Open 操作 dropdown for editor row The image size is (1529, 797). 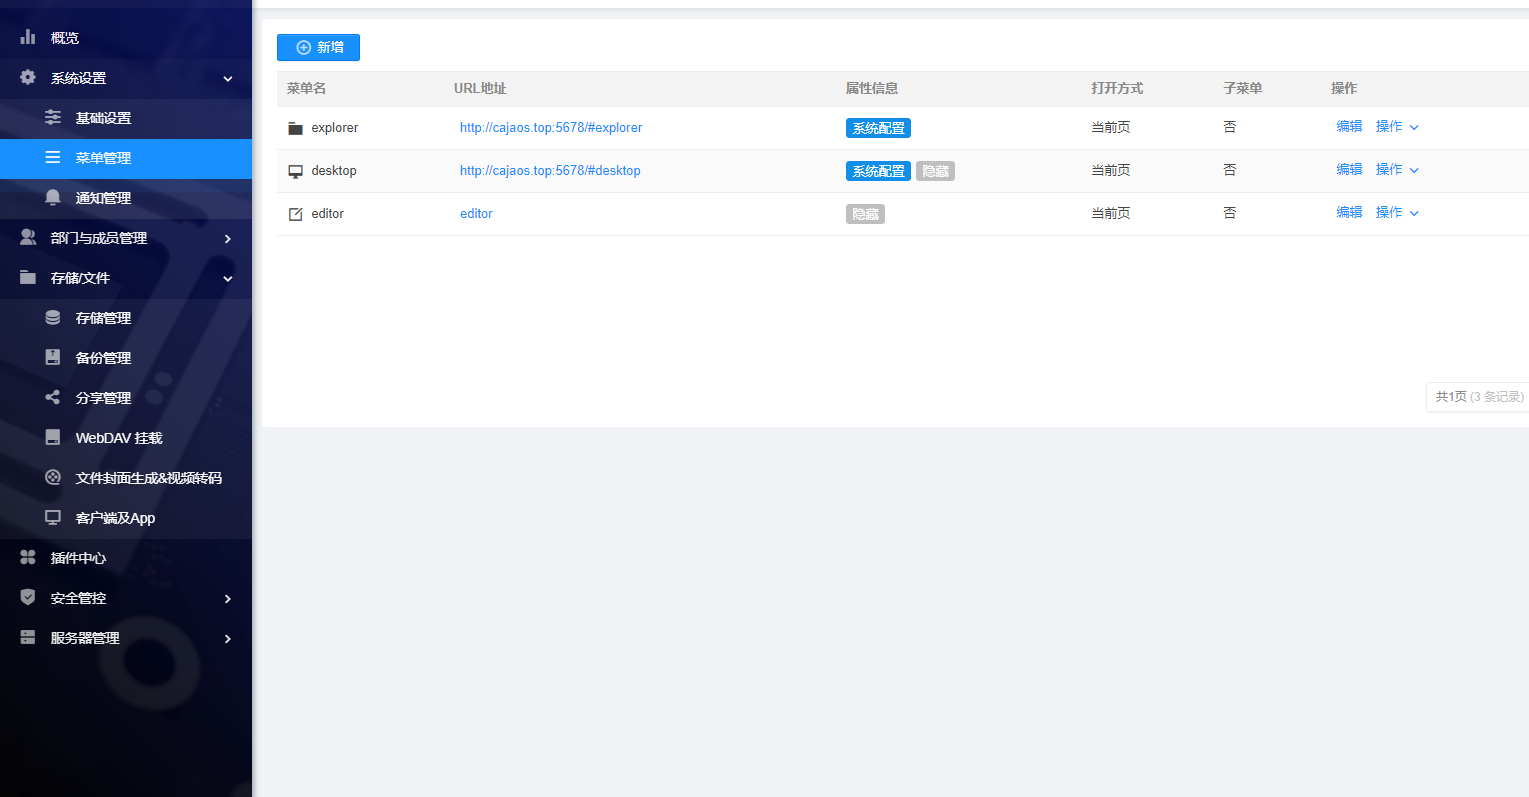point(1397,213)
